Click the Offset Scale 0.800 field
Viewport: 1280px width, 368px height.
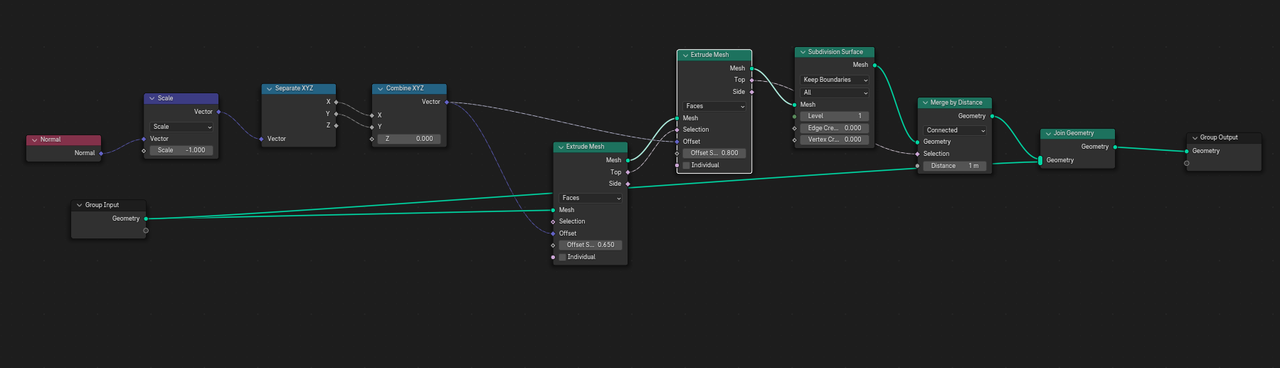click(x=714, y=153)
